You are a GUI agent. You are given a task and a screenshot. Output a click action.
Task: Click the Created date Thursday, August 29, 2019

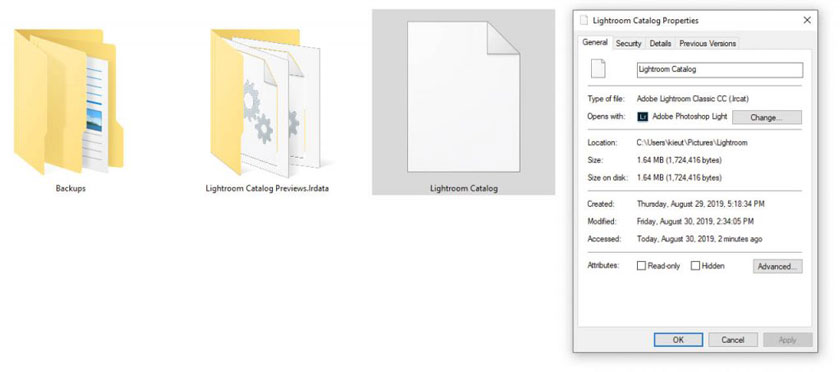(701, 204)
